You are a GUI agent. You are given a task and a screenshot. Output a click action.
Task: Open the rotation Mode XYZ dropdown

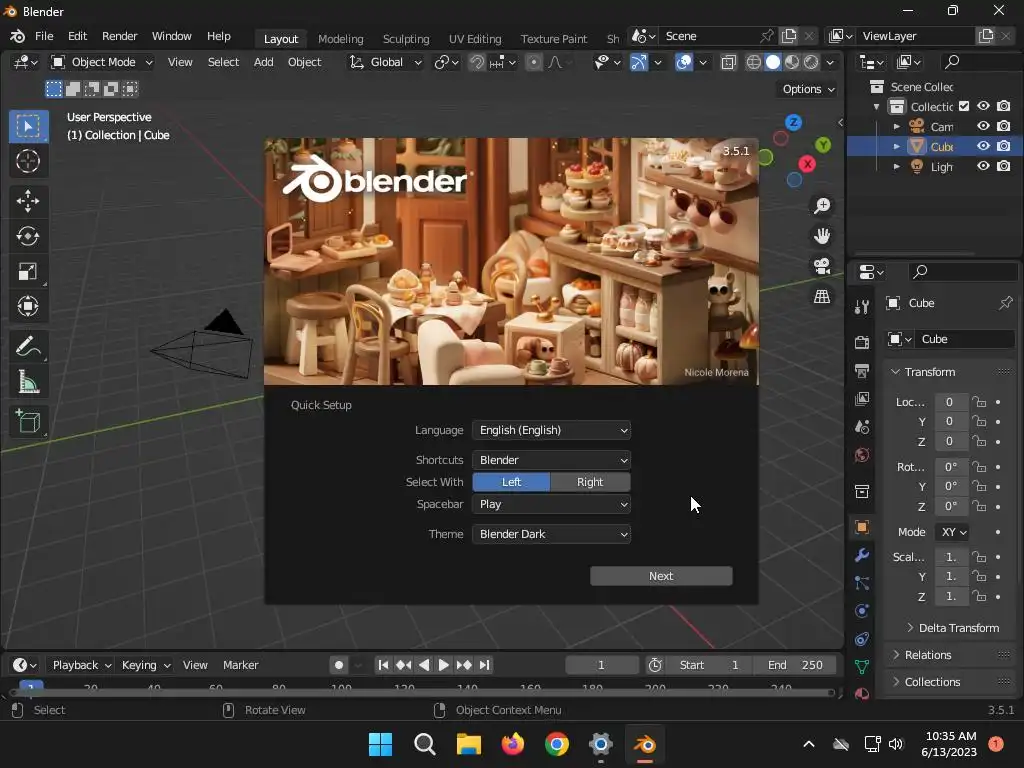pos(953,532)
